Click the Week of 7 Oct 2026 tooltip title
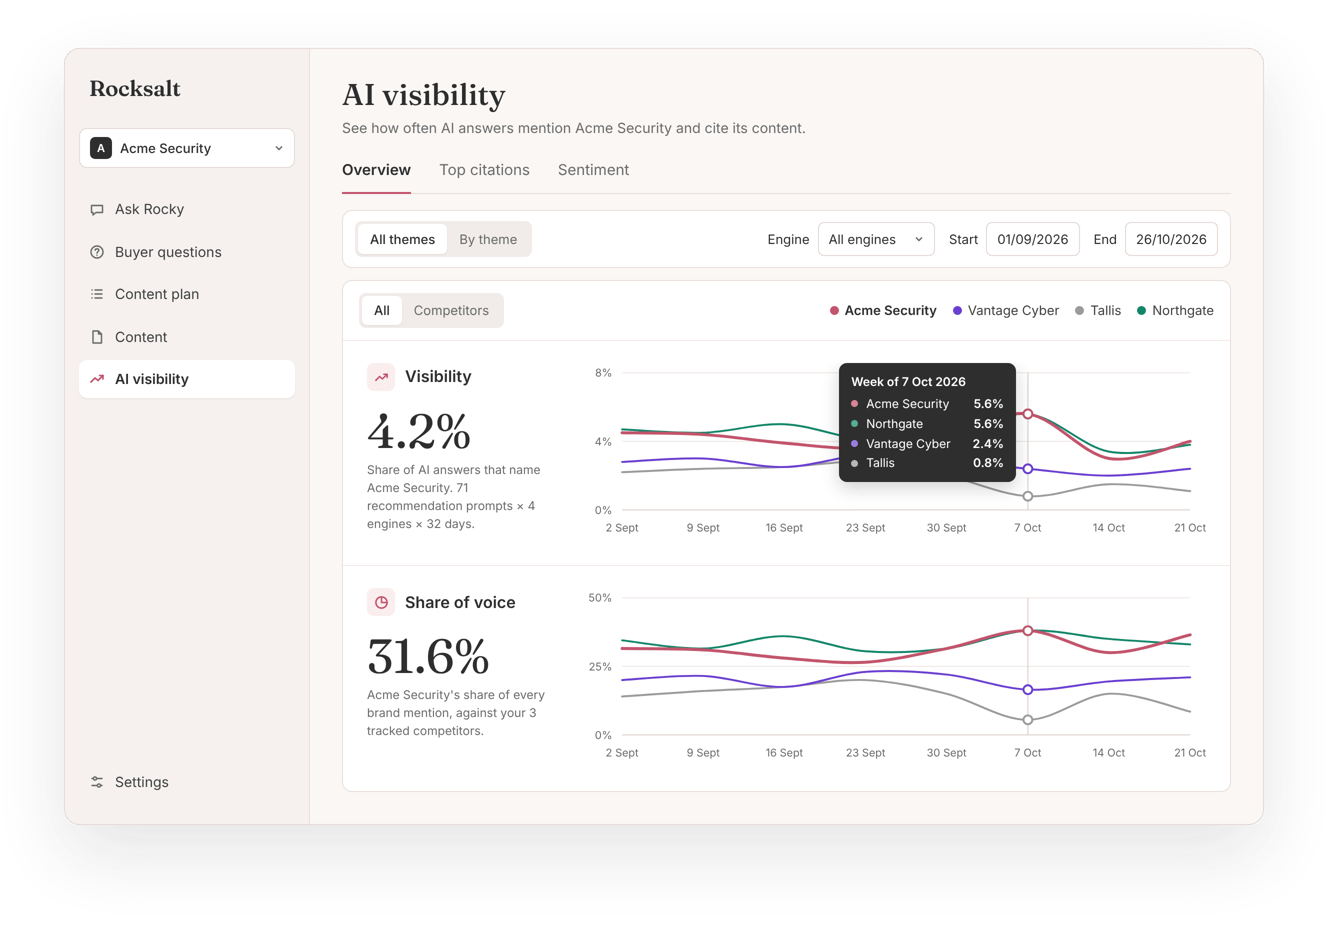The width and height of the screenshot is (1328, 936). click(x=908, y=381)
